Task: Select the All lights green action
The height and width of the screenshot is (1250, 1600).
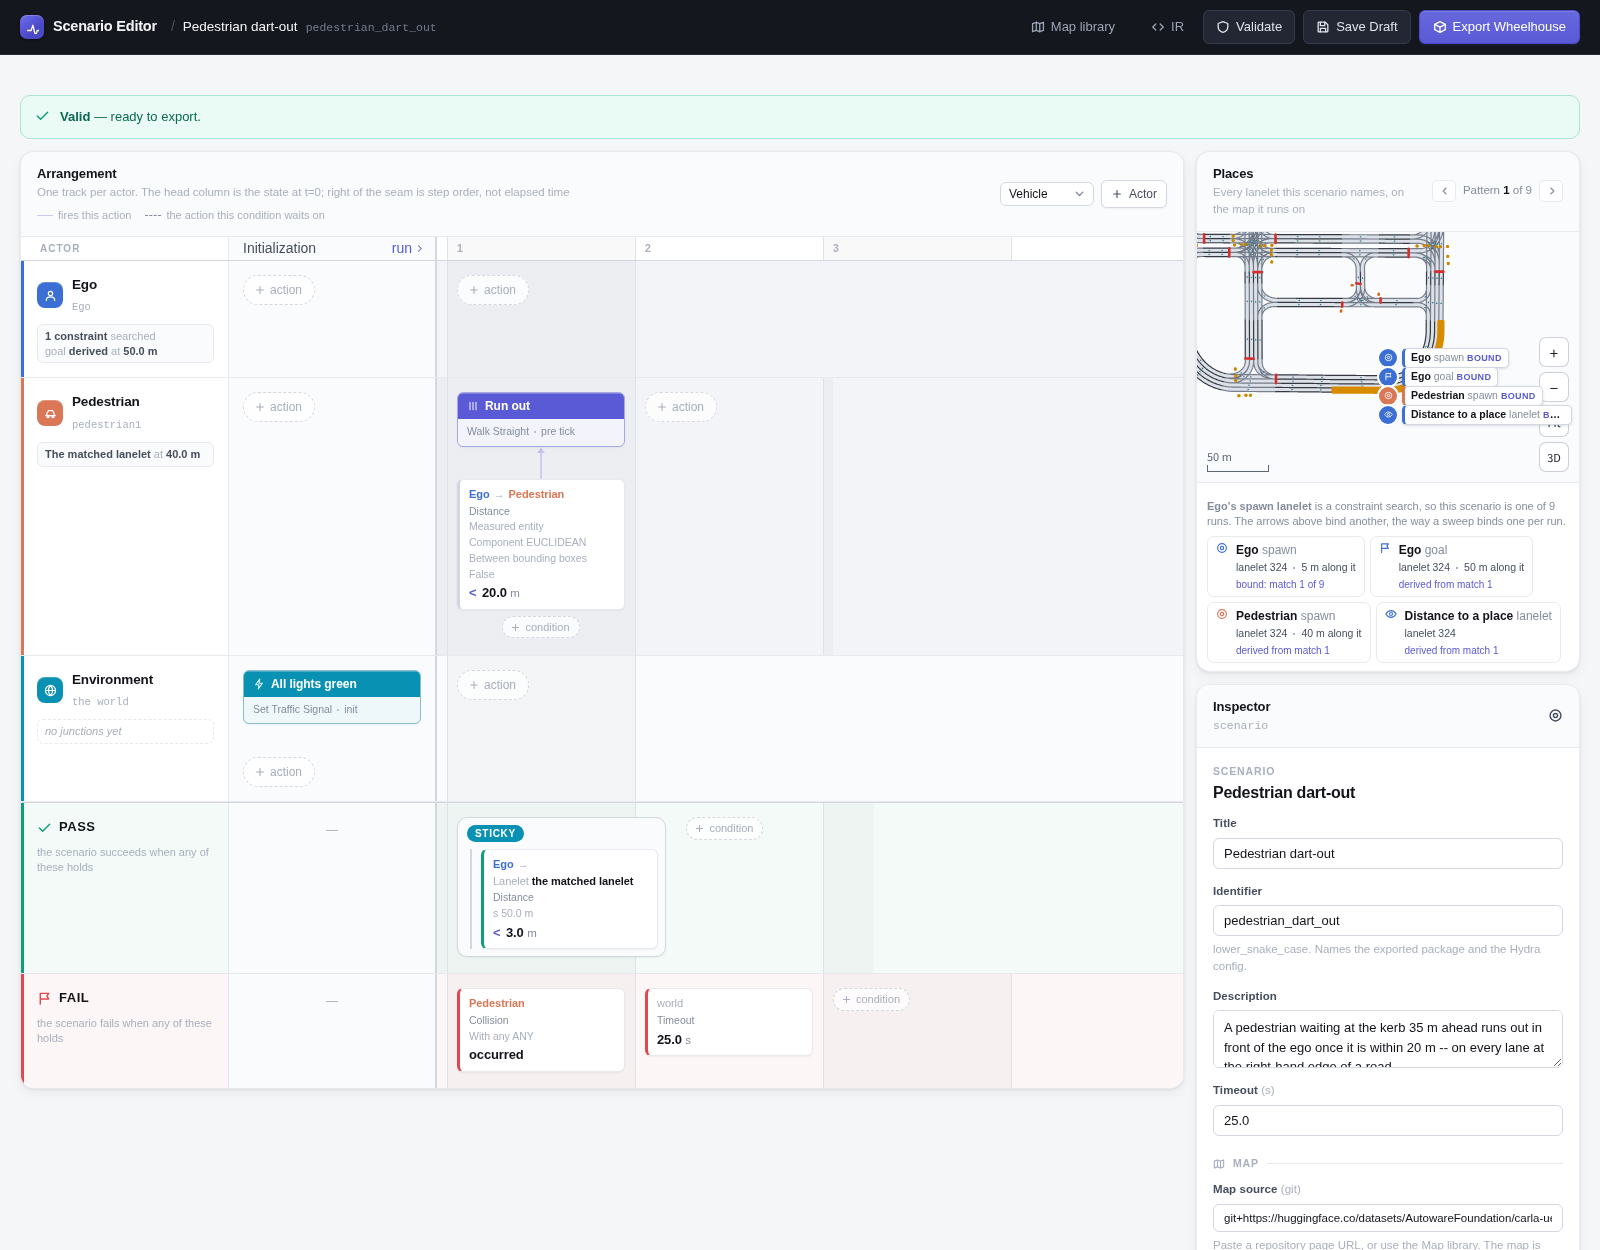Action: point(332,697)
